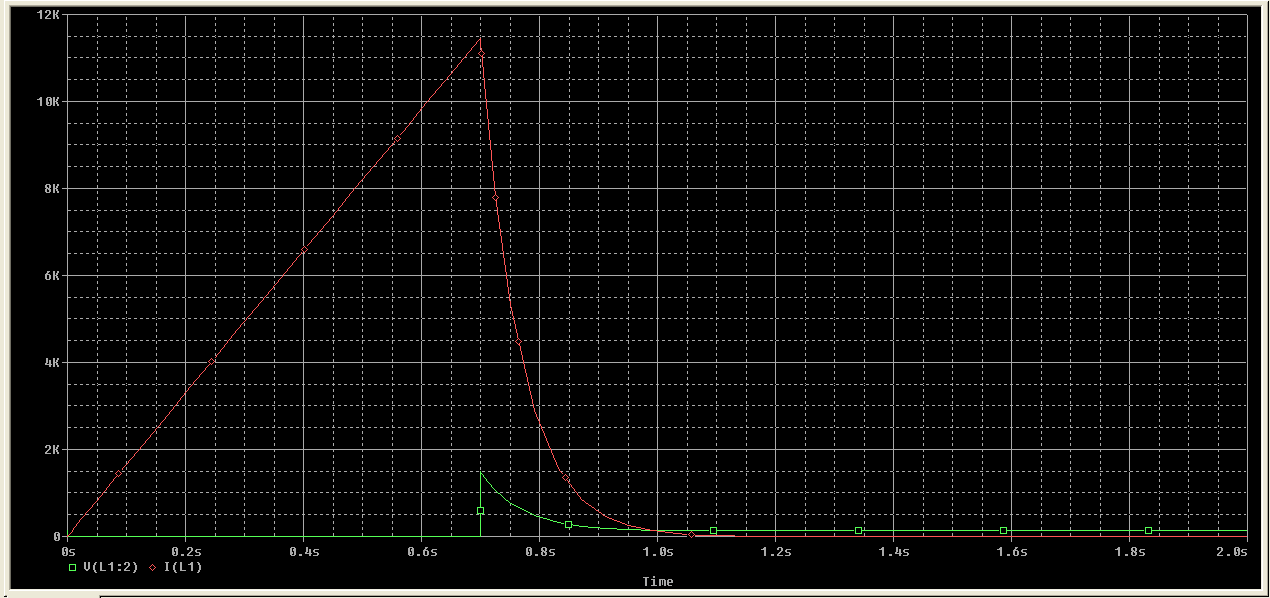Click the 8K y-axis label
1270x598 pixels.
(51, 189)
